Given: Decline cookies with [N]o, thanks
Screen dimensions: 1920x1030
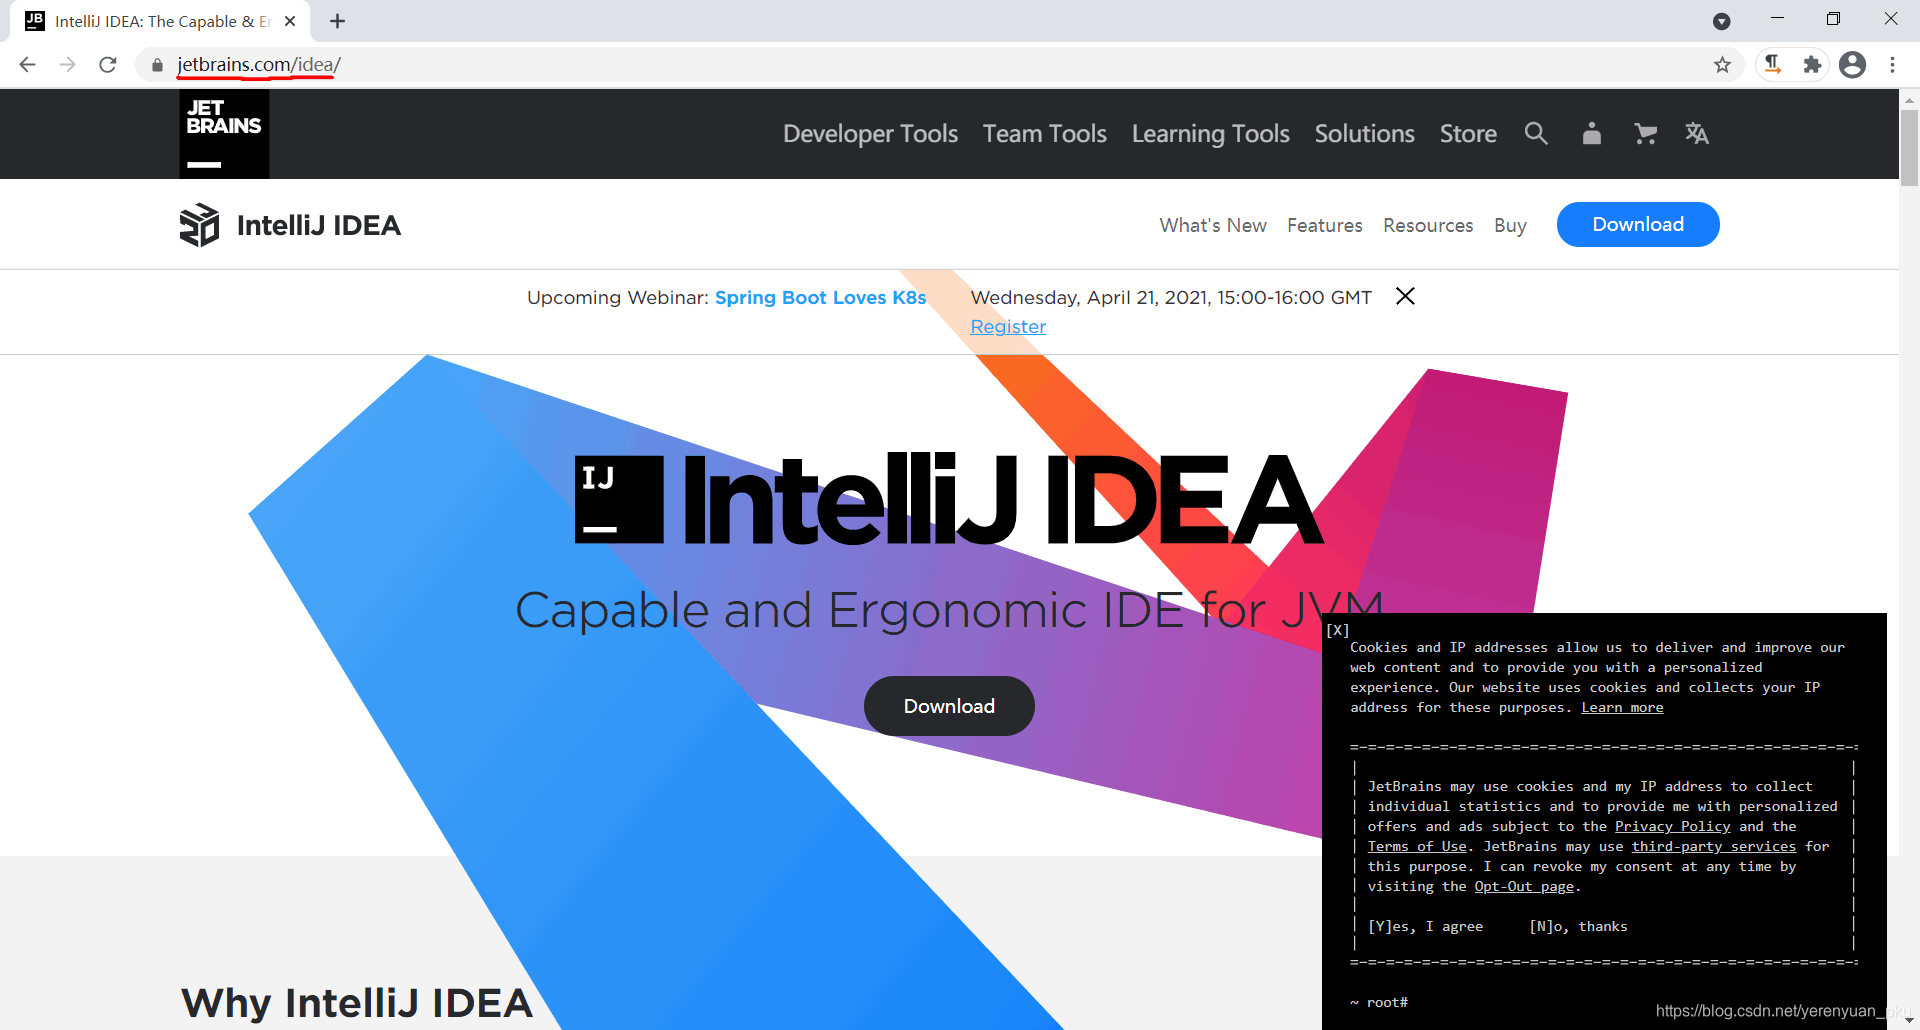Looking at the screenshot, I should tap(1578, 926).
